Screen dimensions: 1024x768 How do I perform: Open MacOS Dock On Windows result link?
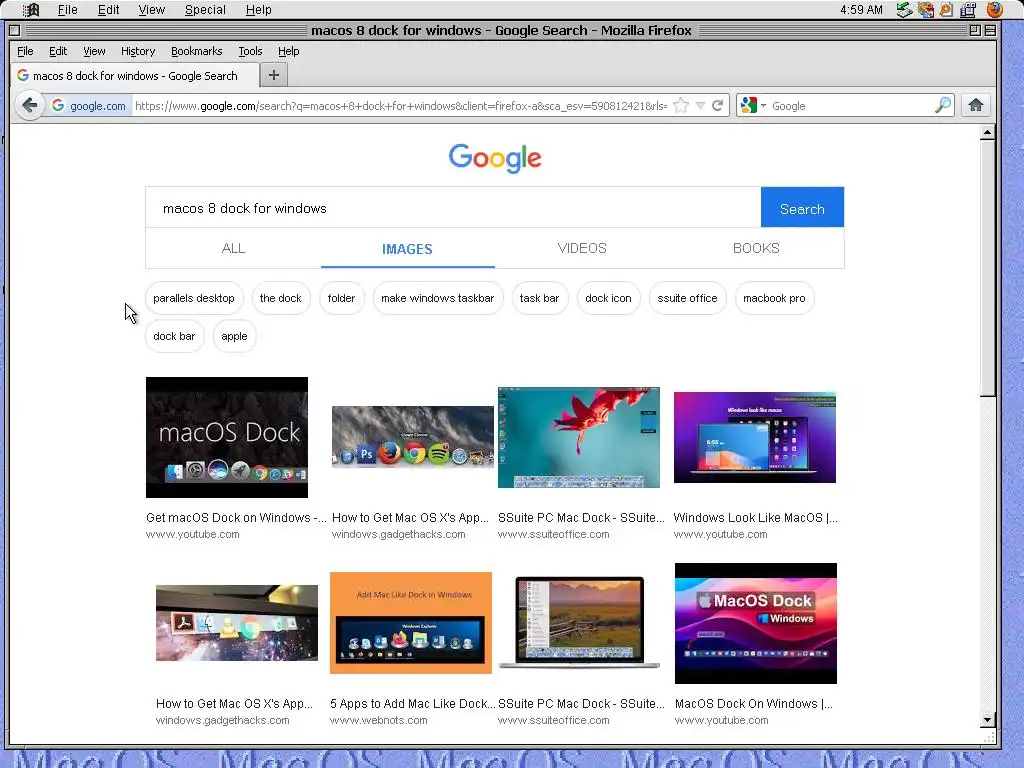point(754,703)
